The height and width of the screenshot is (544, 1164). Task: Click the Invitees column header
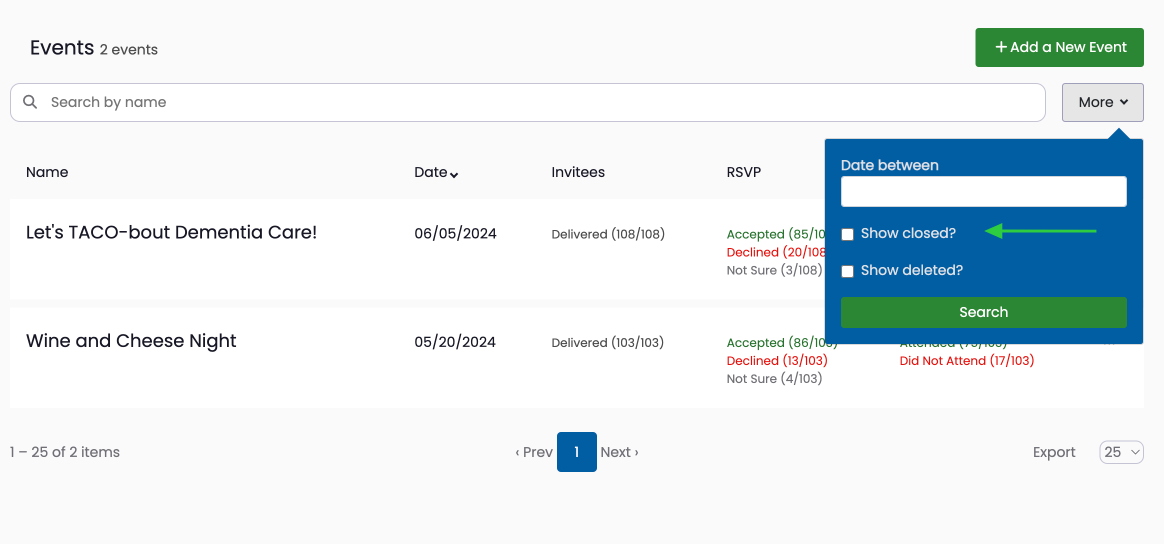tap(578, 172)
